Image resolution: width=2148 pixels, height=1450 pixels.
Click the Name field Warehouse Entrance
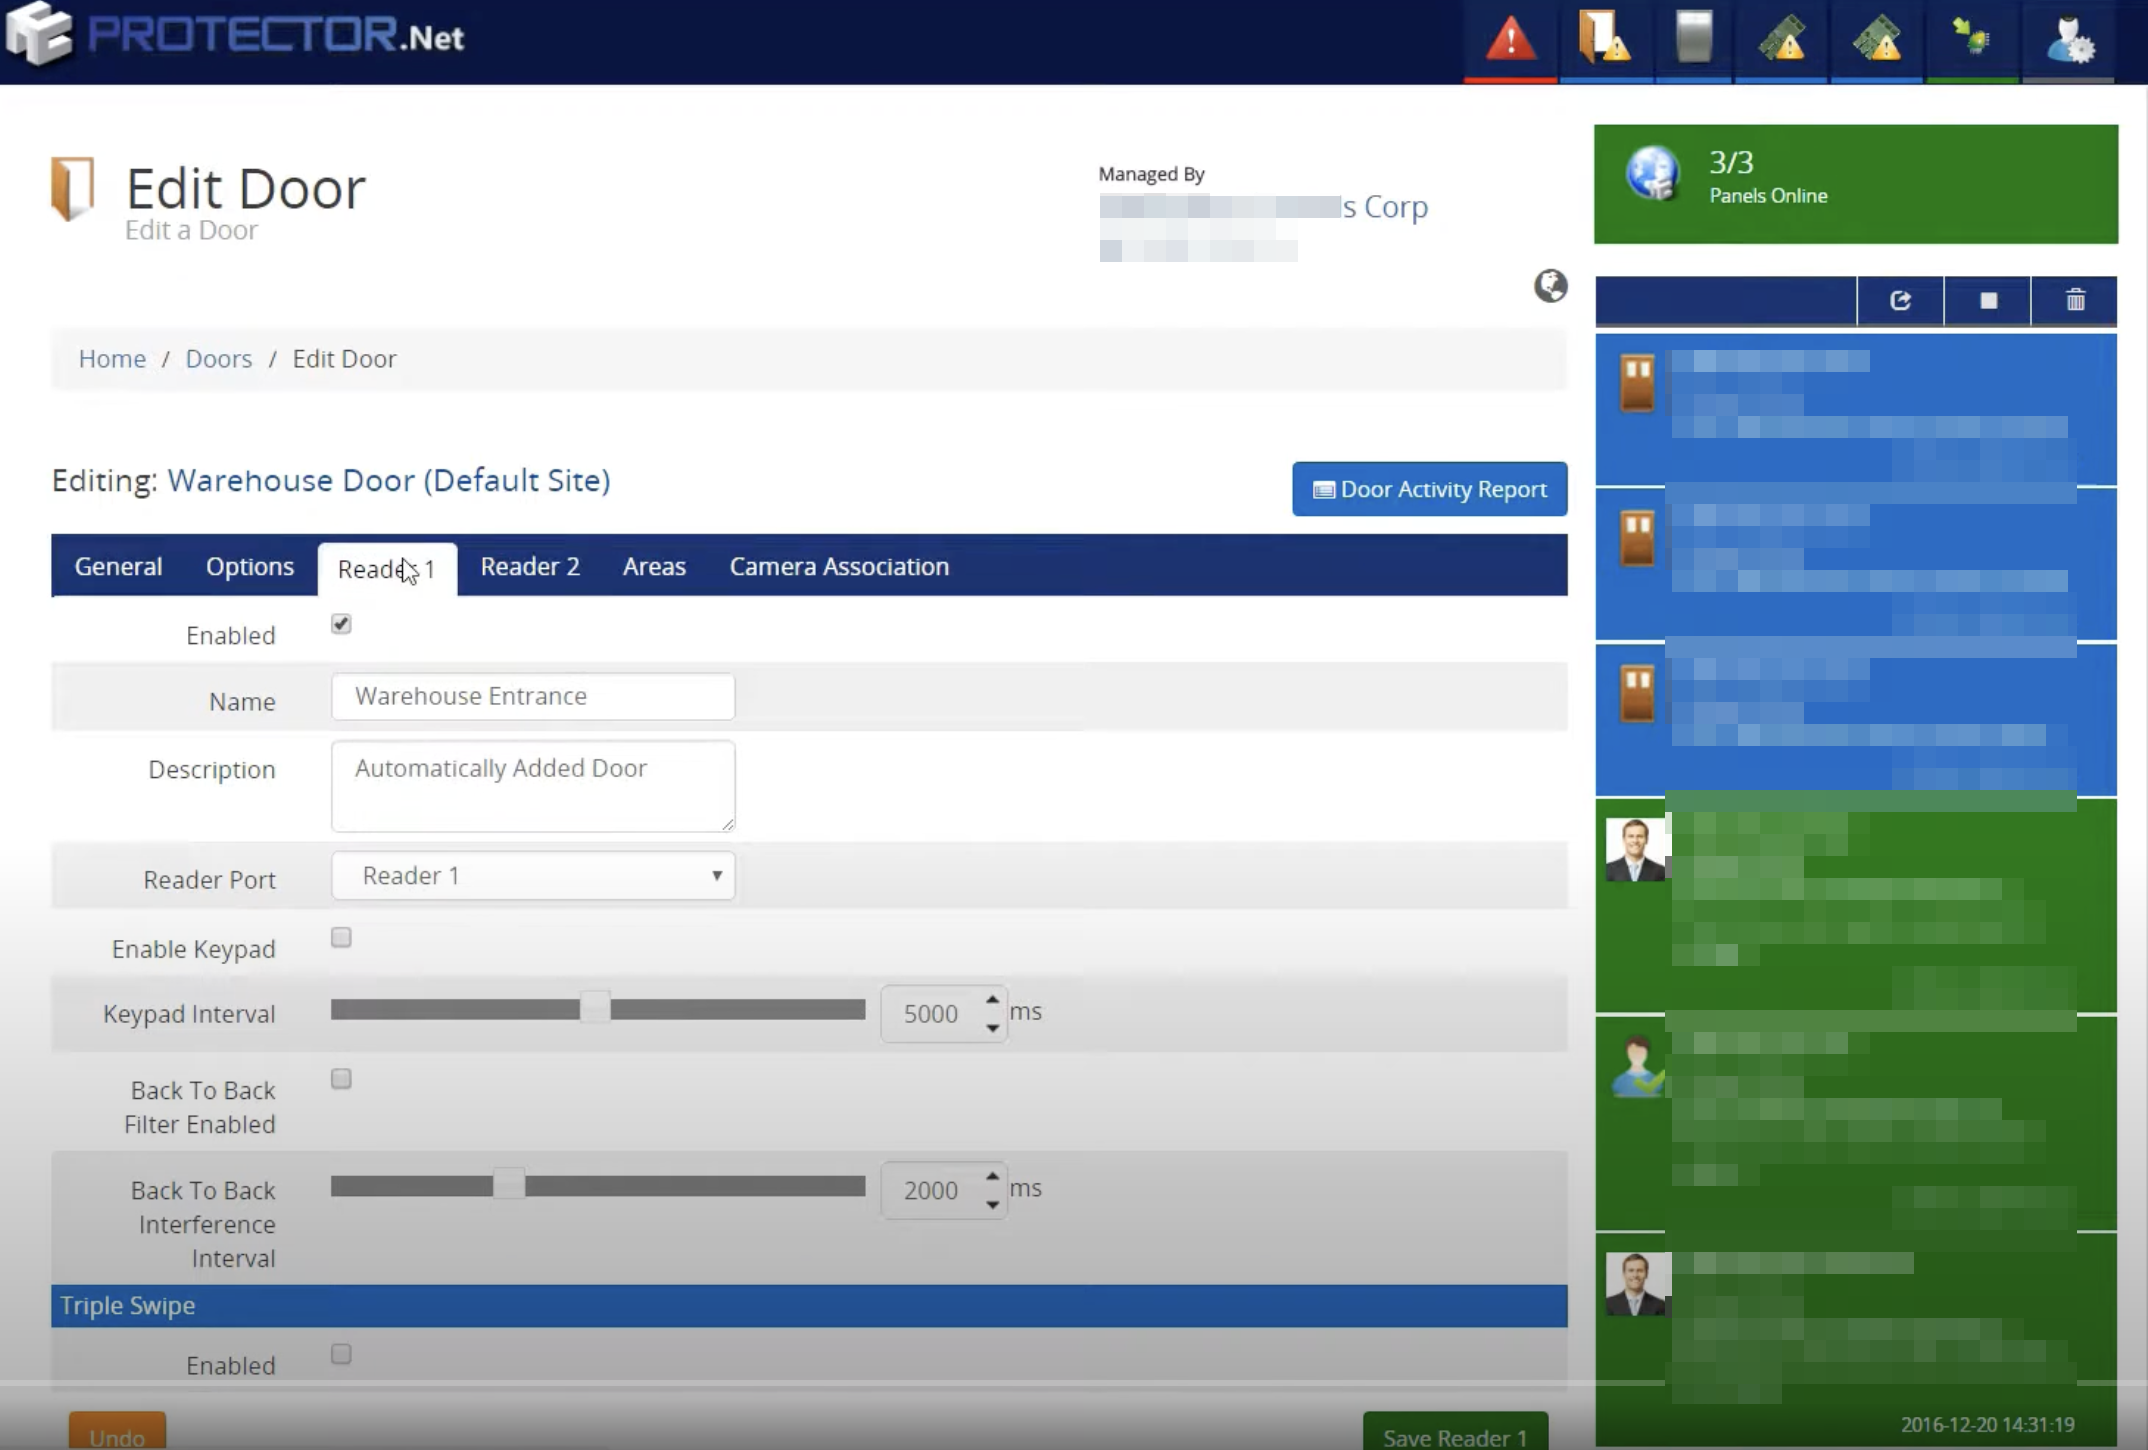533,697
